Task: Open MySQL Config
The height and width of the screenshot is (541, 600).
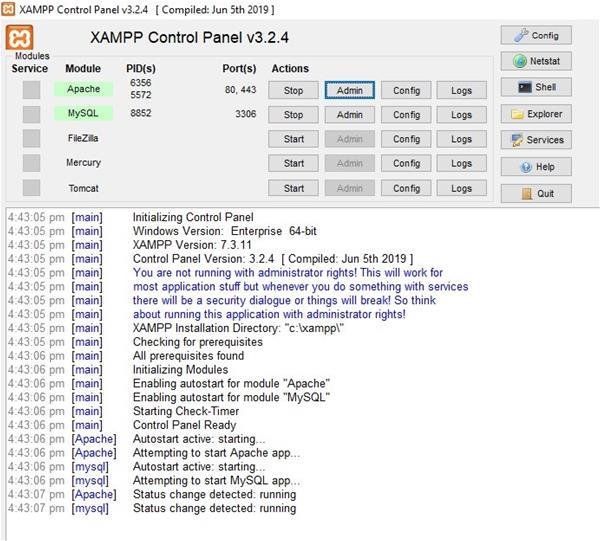Action: 406,114
